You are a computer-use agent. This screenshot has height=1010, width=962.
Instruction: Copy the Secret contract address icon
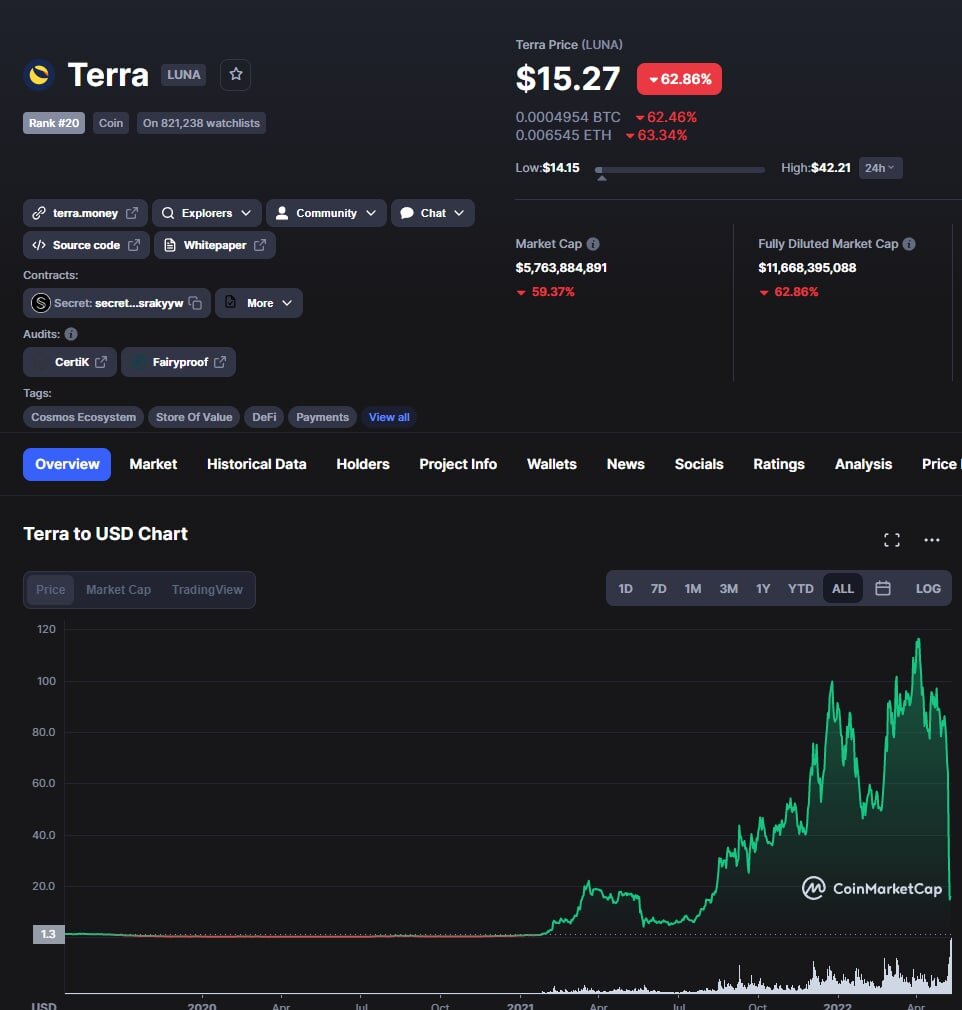pos(195,303)
